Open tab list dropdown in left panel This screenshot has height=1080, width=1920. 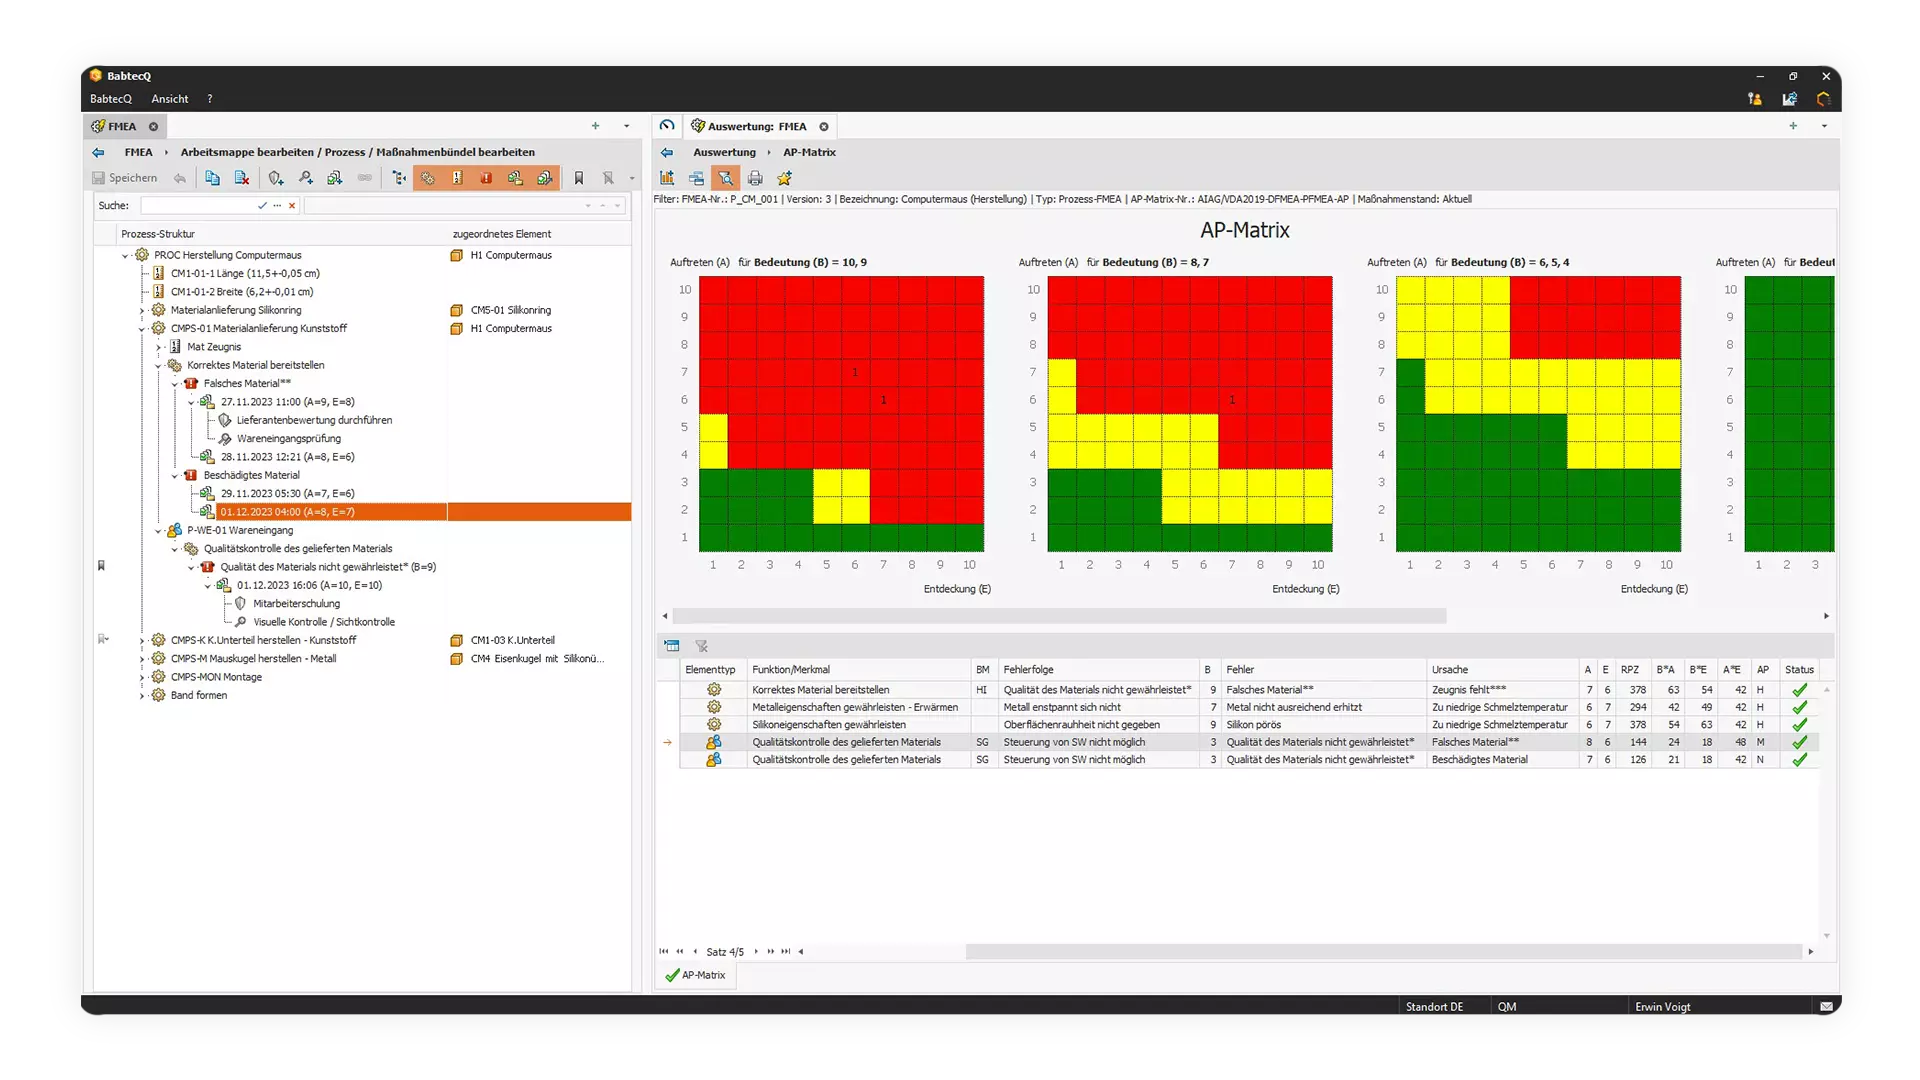click(627, 126)
